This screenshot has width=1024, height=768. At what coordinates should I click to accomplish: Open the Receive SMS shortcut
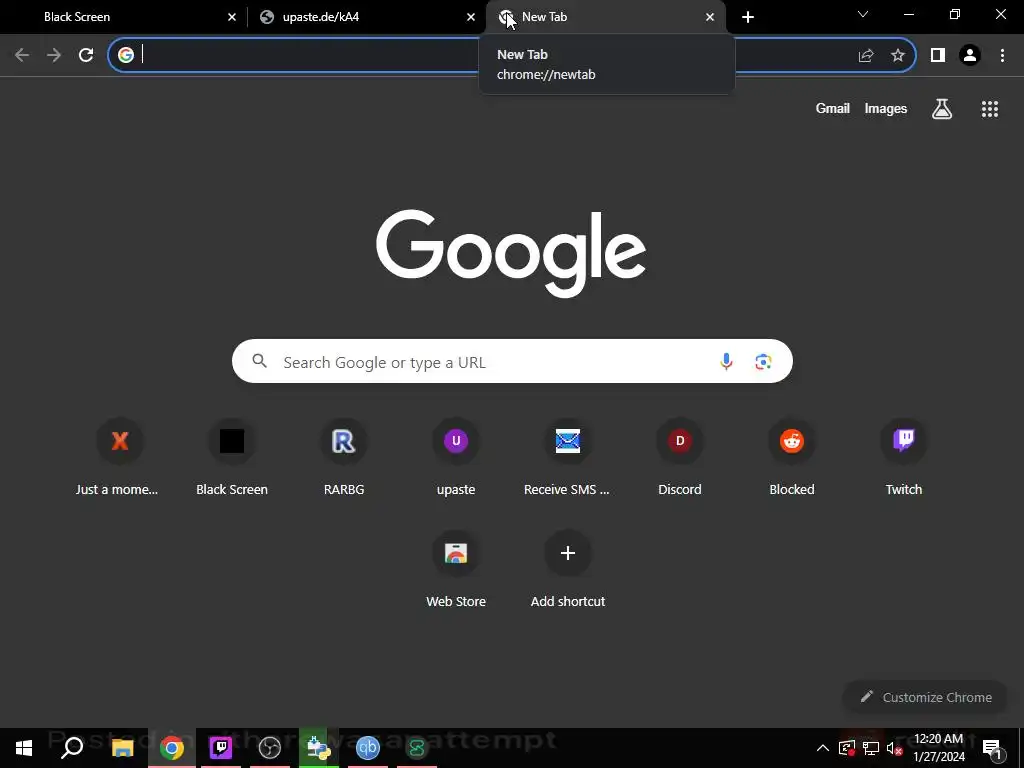(x=568, y=458)
